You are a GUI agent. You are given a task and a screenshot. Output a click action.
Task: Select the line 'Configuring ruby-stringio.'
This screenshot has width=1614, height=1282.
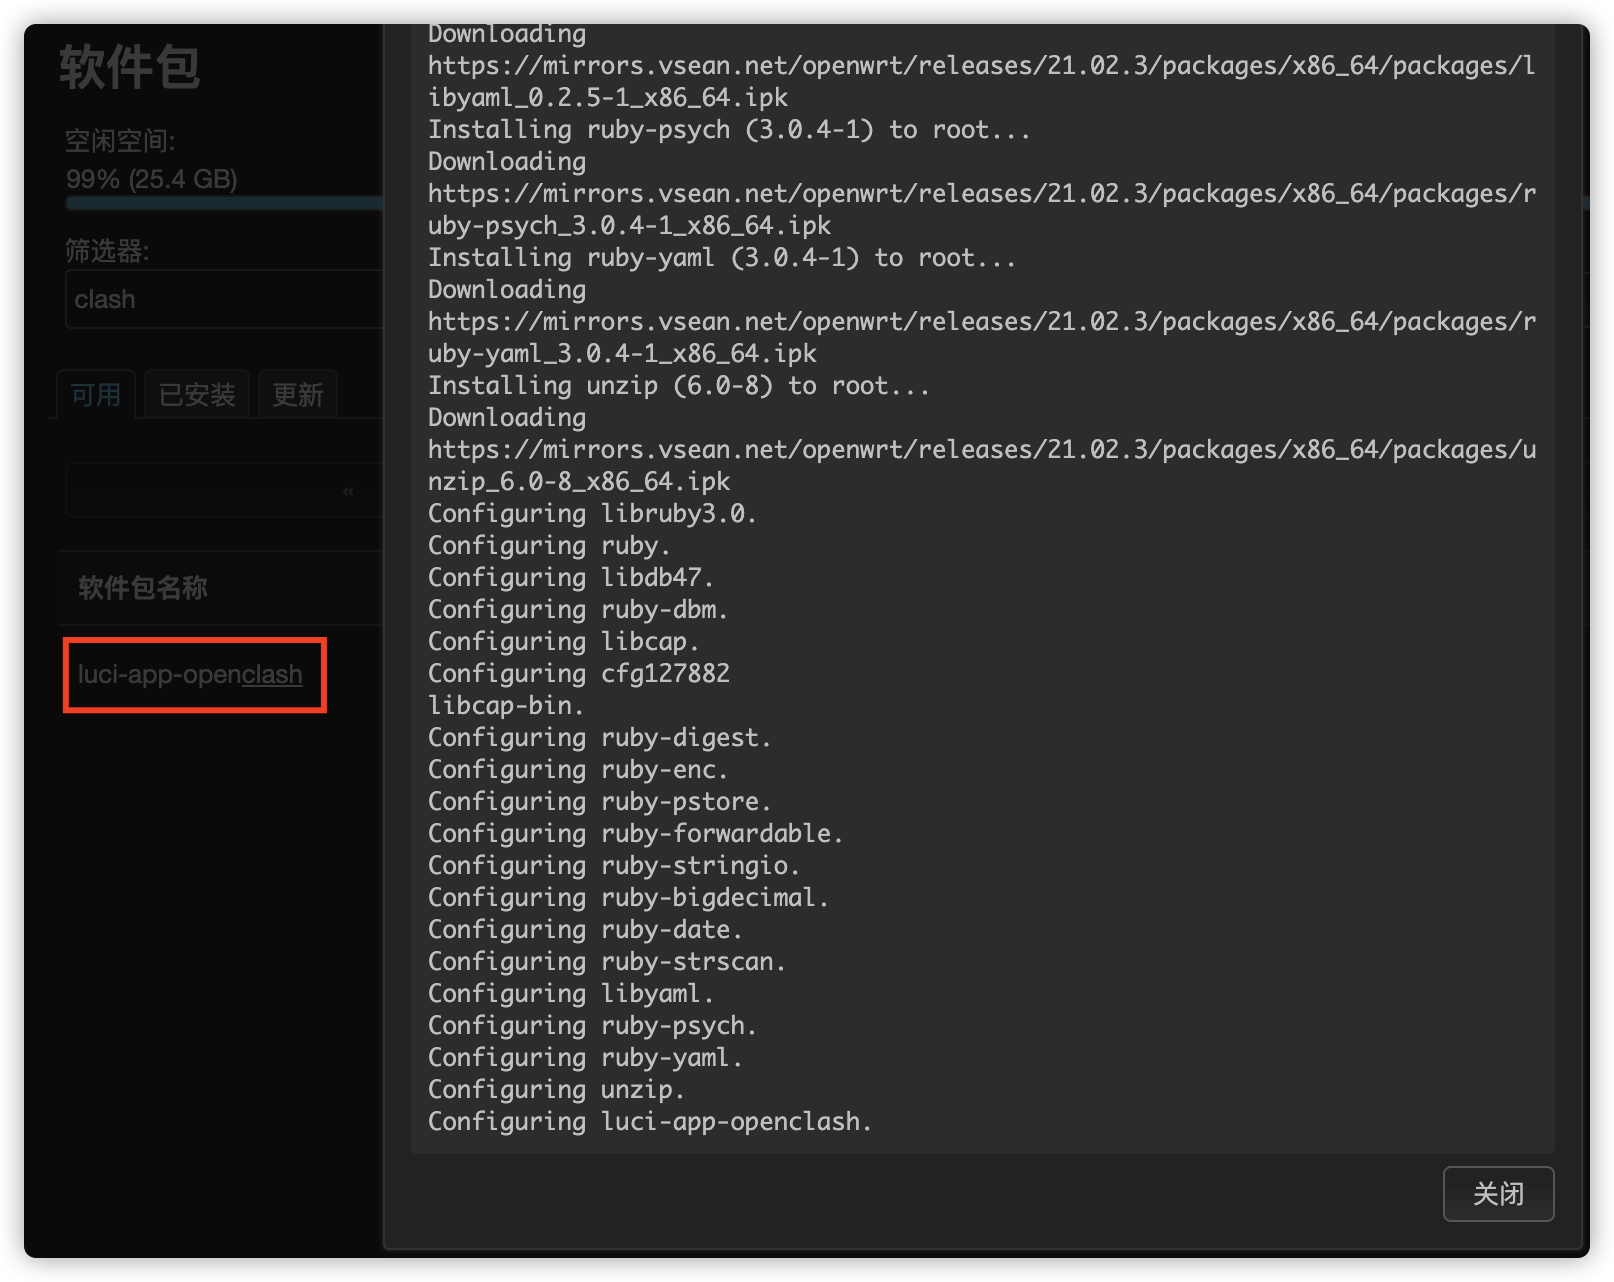pos(614,865)
